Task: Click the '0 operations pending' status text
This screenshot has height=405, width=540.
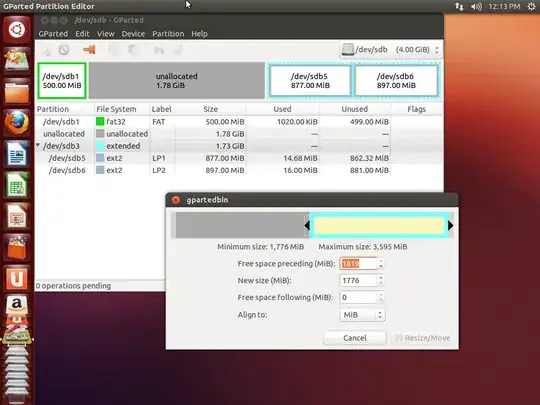Action: coord(73,286)
